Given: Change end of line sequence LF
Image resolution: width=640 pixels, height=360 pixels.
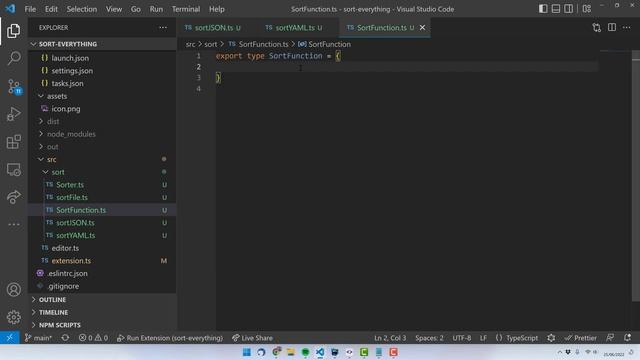Looking at the screenshot, I should click(483, 338).
